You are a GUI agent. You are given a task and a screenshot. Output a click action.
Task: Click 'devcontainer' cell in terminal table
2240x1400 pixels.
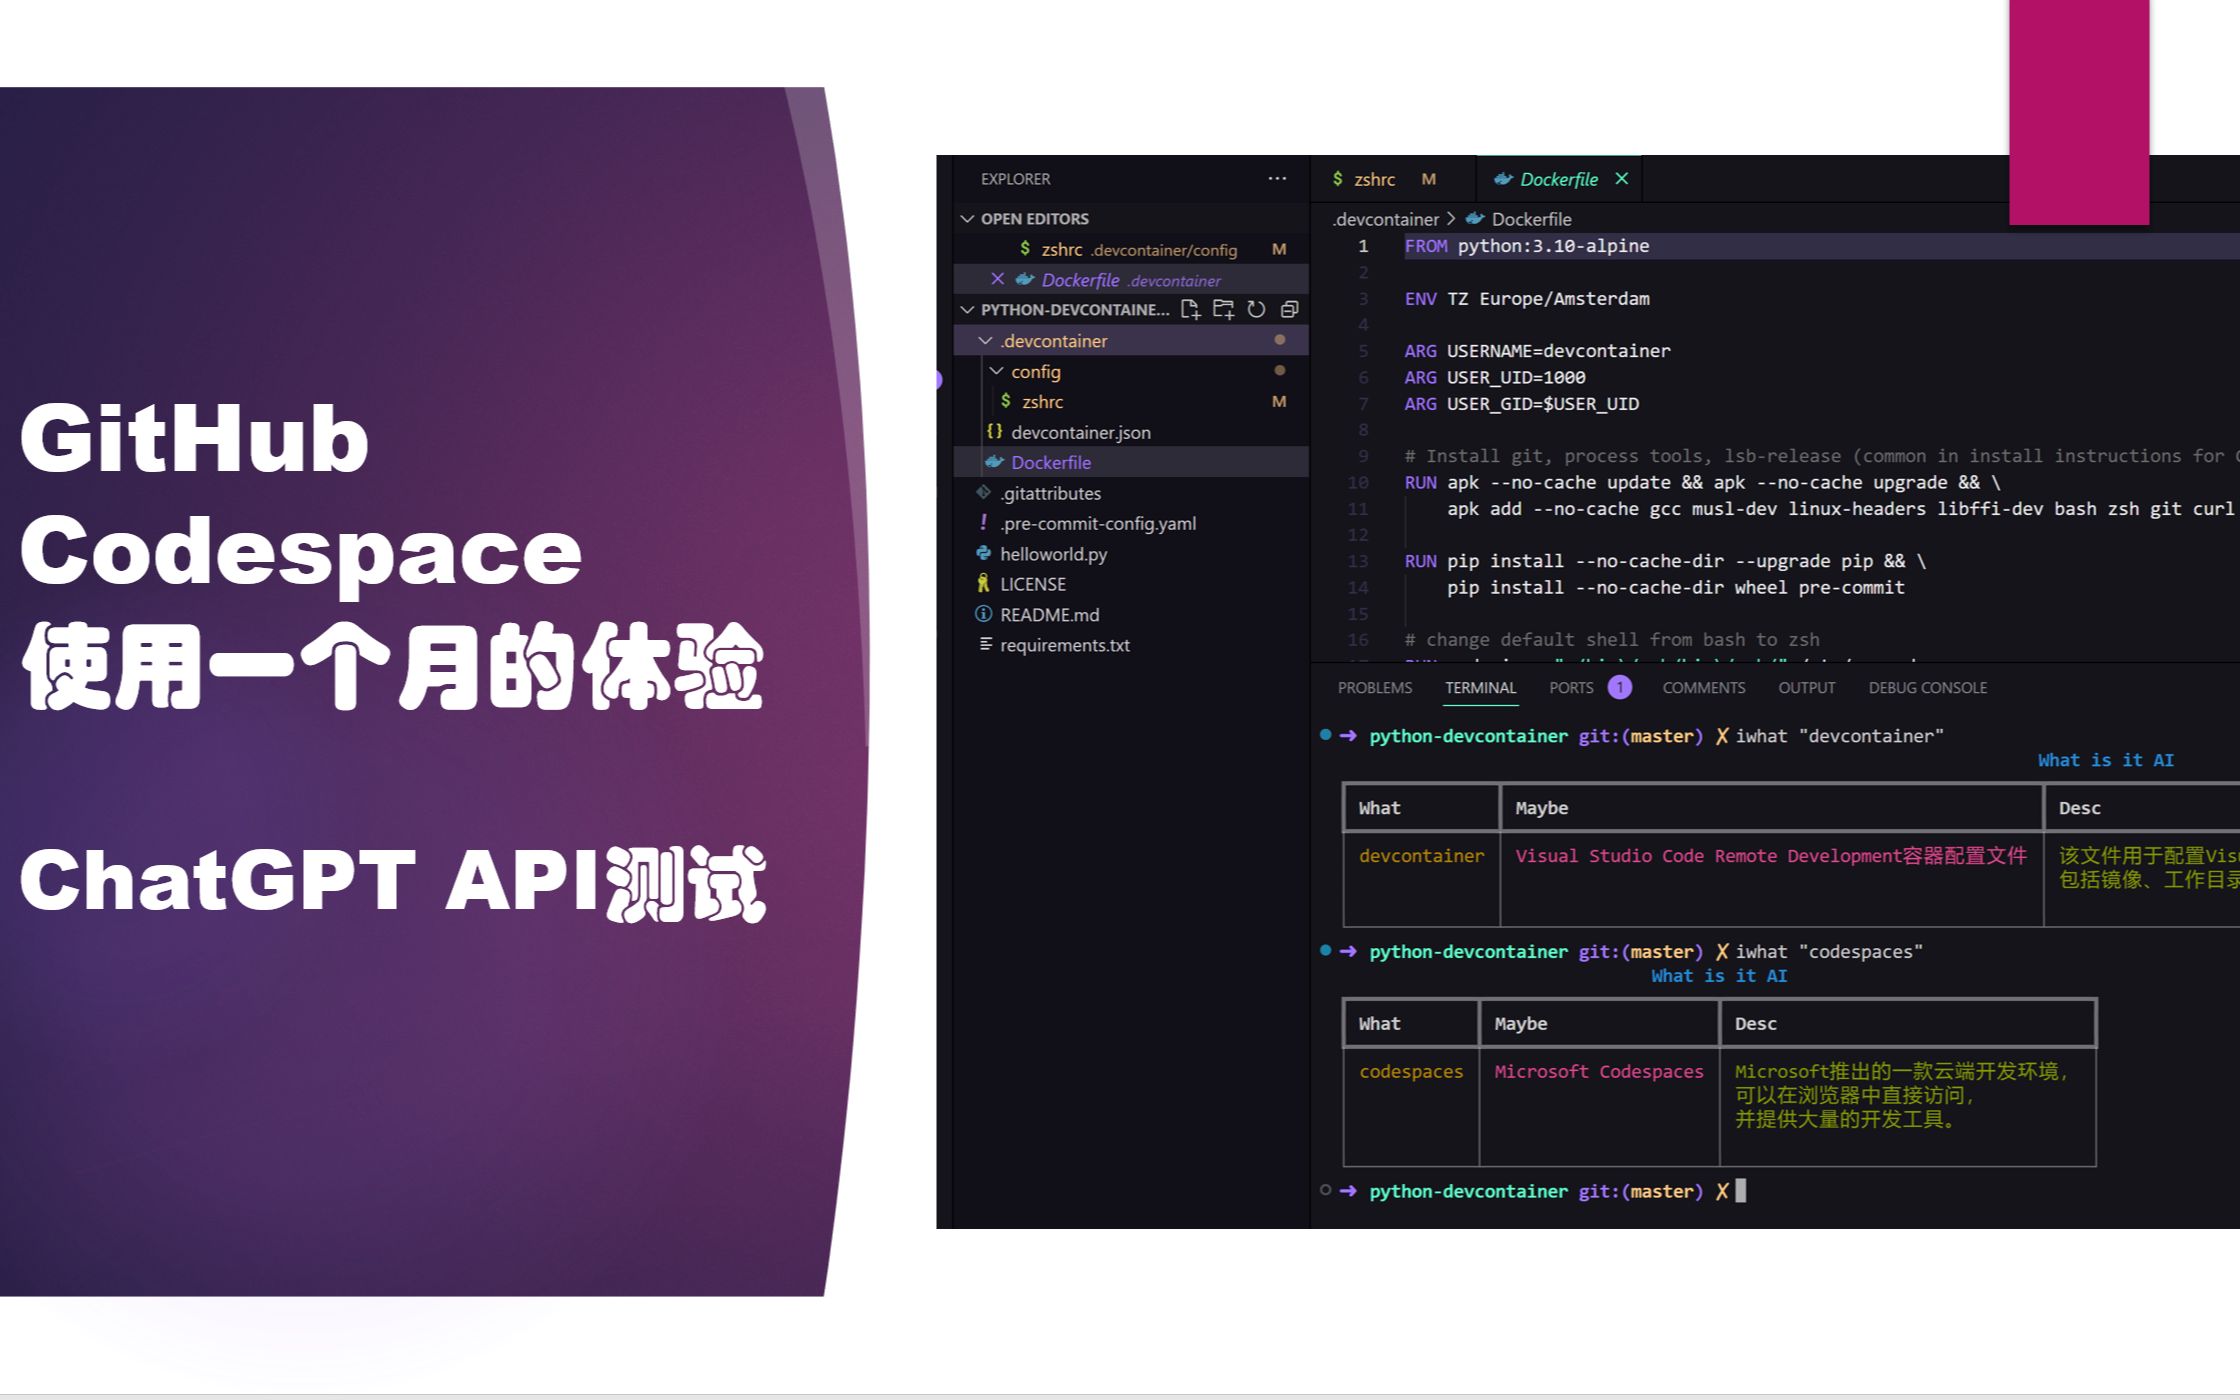(x=1421, y=856)
